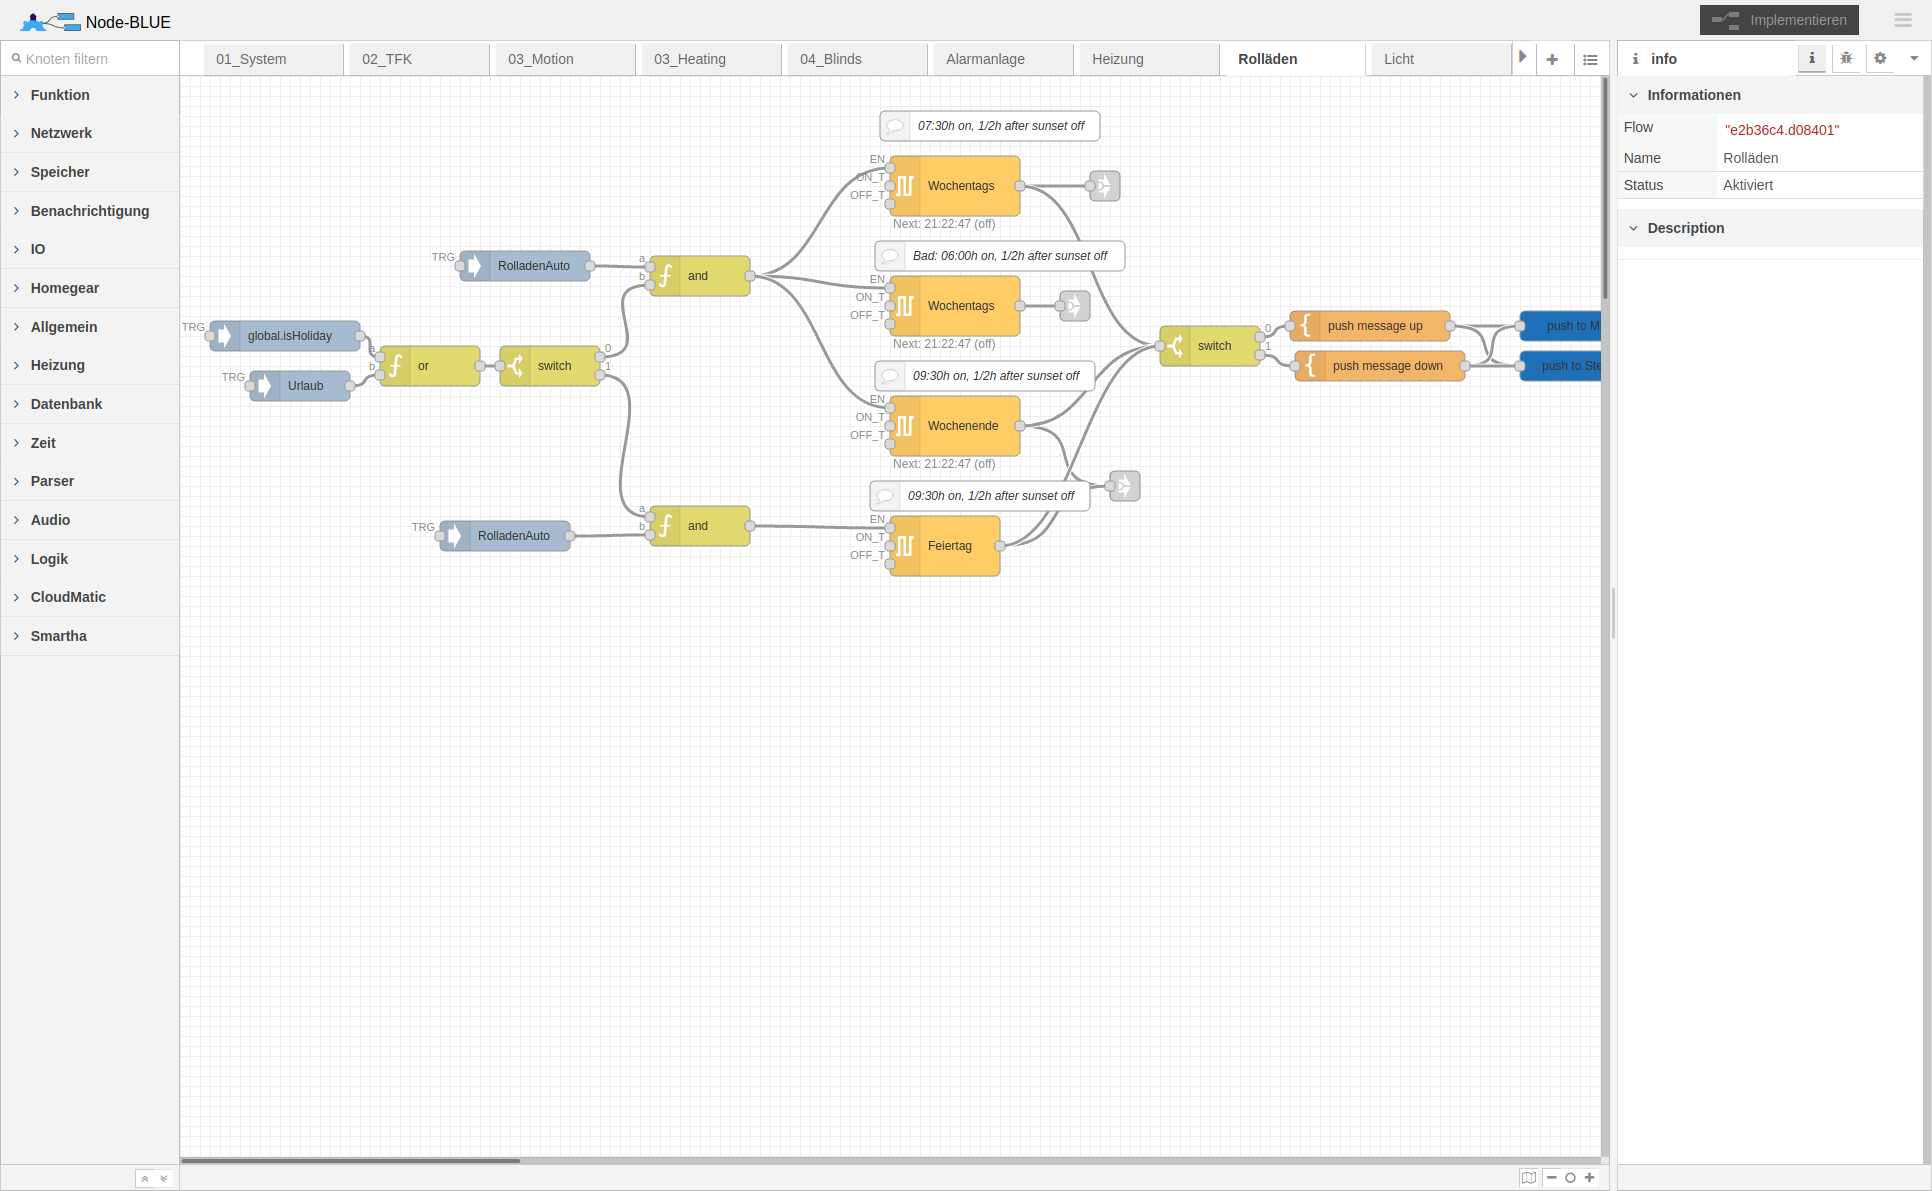Switch to the Licht flow tab
Screen dimensions: 1932x1191
(x=1442, y=59)
